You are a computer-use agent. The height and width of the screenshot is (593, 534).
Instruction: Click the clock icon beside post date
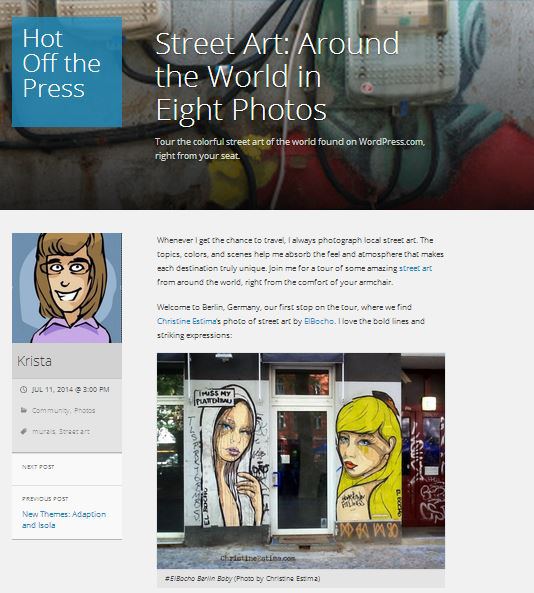click(x=23, y=389)
